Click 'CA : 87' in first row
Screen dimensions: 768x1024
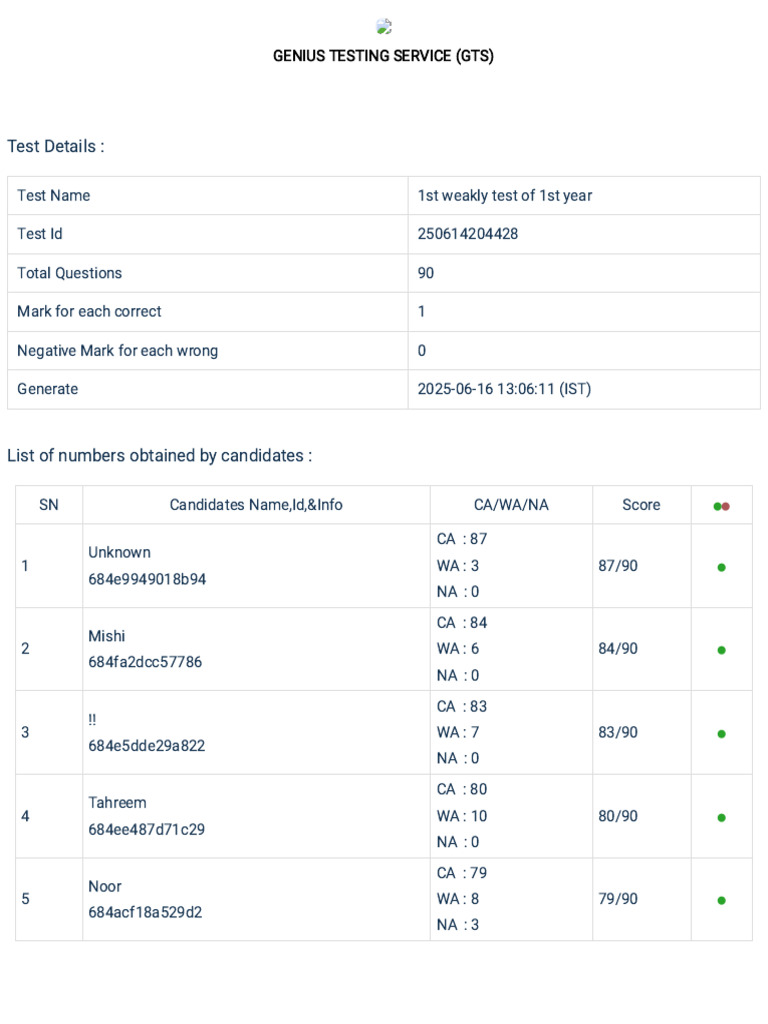tap(462, 539)
